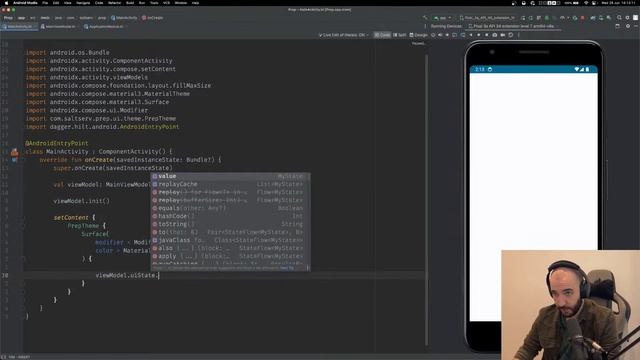This screenshot has height=360, width=640.
Task: Open the Android Studio app menu
Action: click(x=25, y=3)
